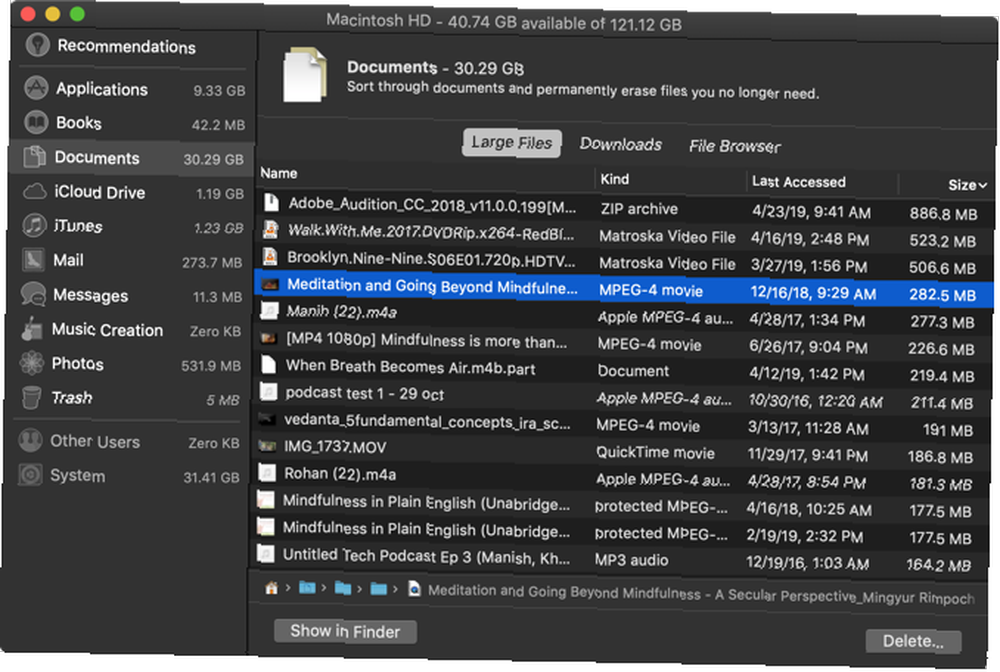Click the iTunes music note icon
This screenshot has height=672, width=1000.
tap(34, 225)
